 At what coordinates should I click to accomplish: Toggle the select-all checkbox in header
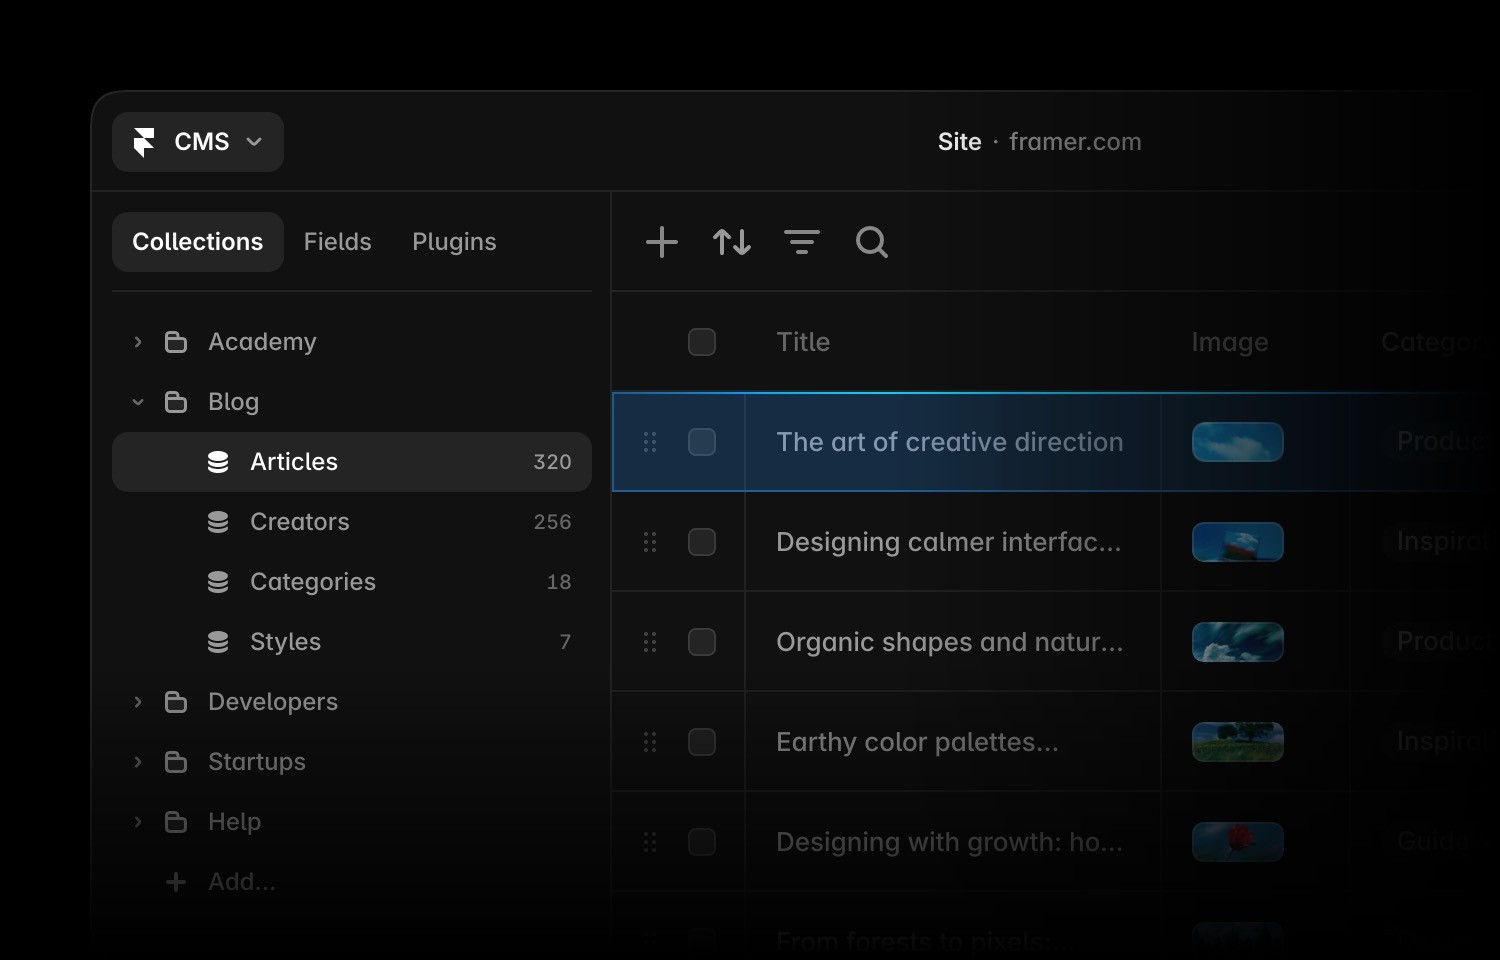pyautogui.click(x=702, y=342)
